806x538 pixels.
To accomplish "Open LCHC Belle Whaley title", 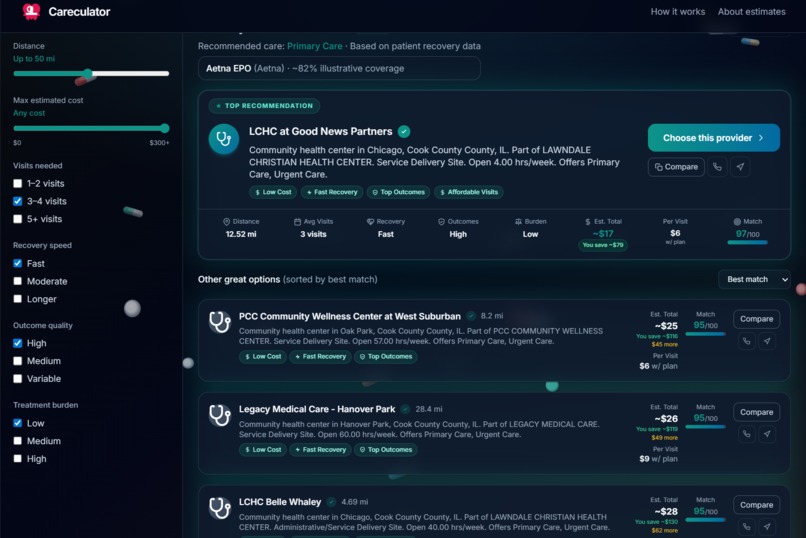I will coord(280,502).
